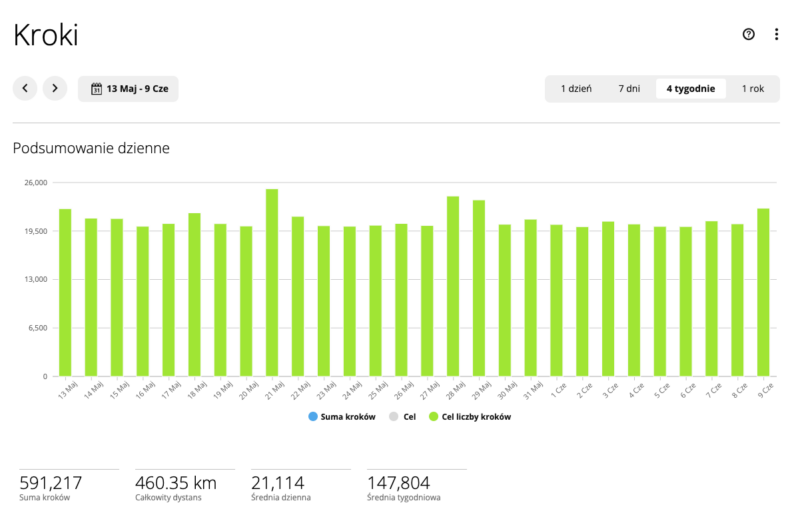Select the 13 Maj bar
Image resolution: width=800 pixels, height=515 pixels.
65,292
